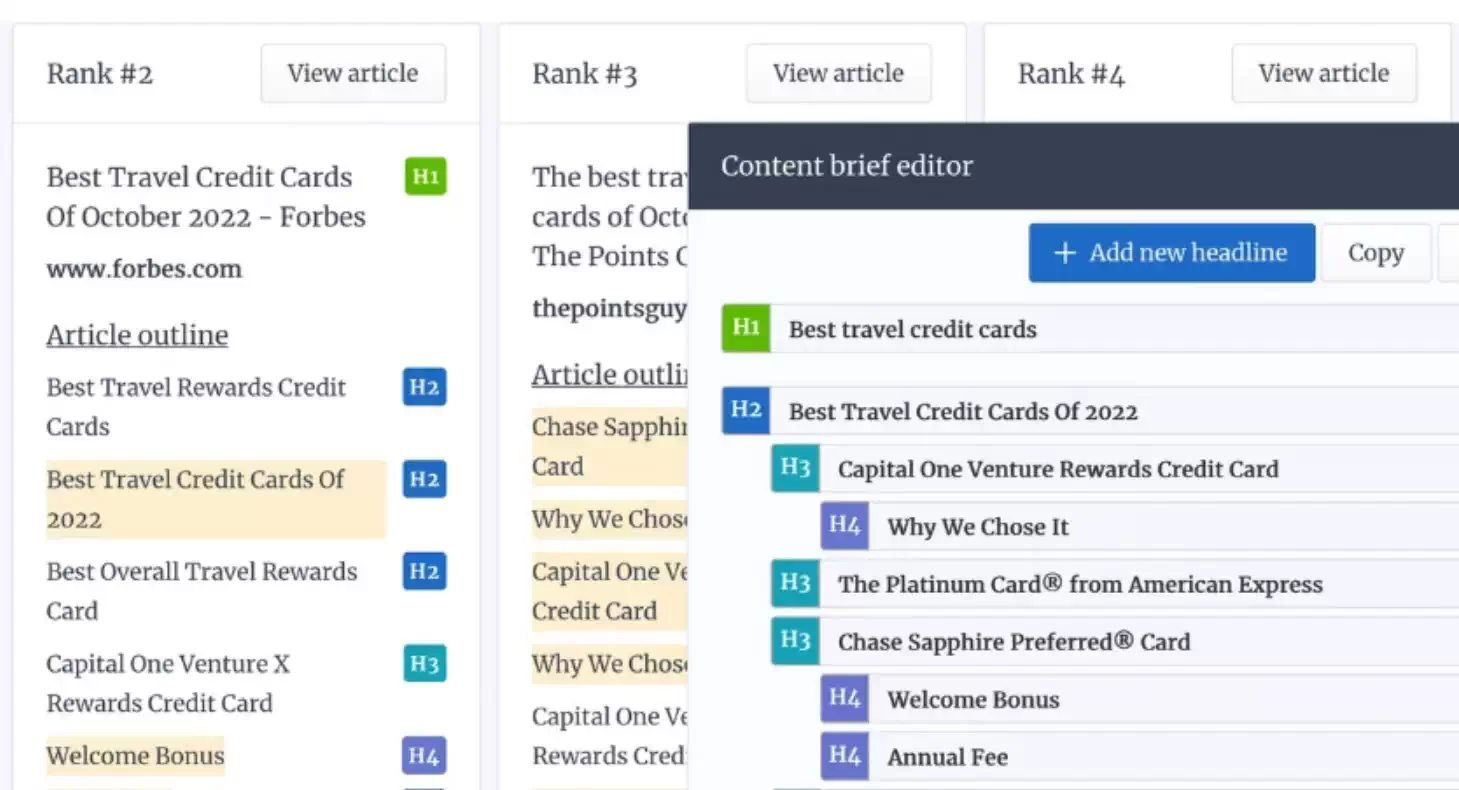Click Content brief editor title
1459x790 pixels.
pos(847,166)
